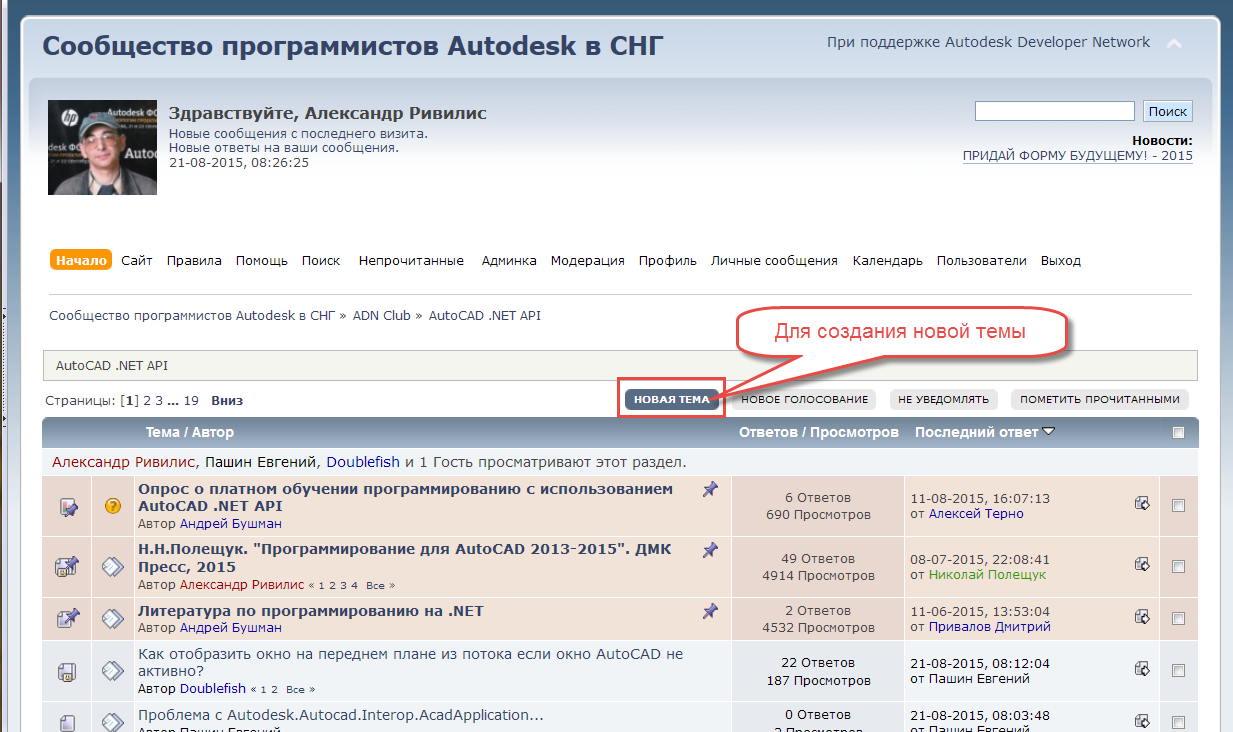Open Новые сообщения с последнего визита link
Viewport: 1233px width, 732px height.
coord(298,133)
